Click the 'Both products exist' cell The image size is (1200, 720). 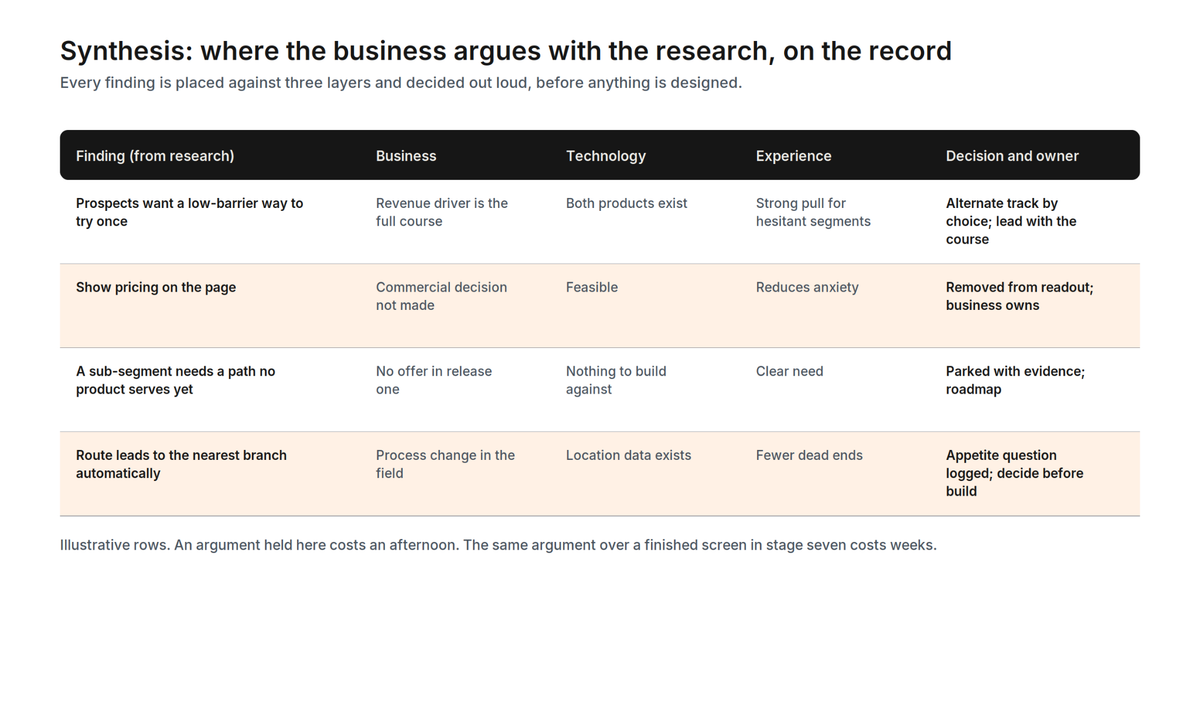(627, 203)
